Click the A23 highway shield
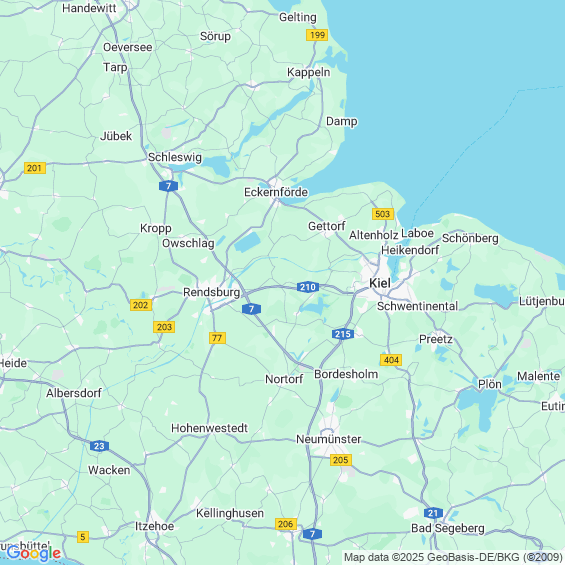Image resolution: width=565 pixels, height=565 pixels. [99, 446]
